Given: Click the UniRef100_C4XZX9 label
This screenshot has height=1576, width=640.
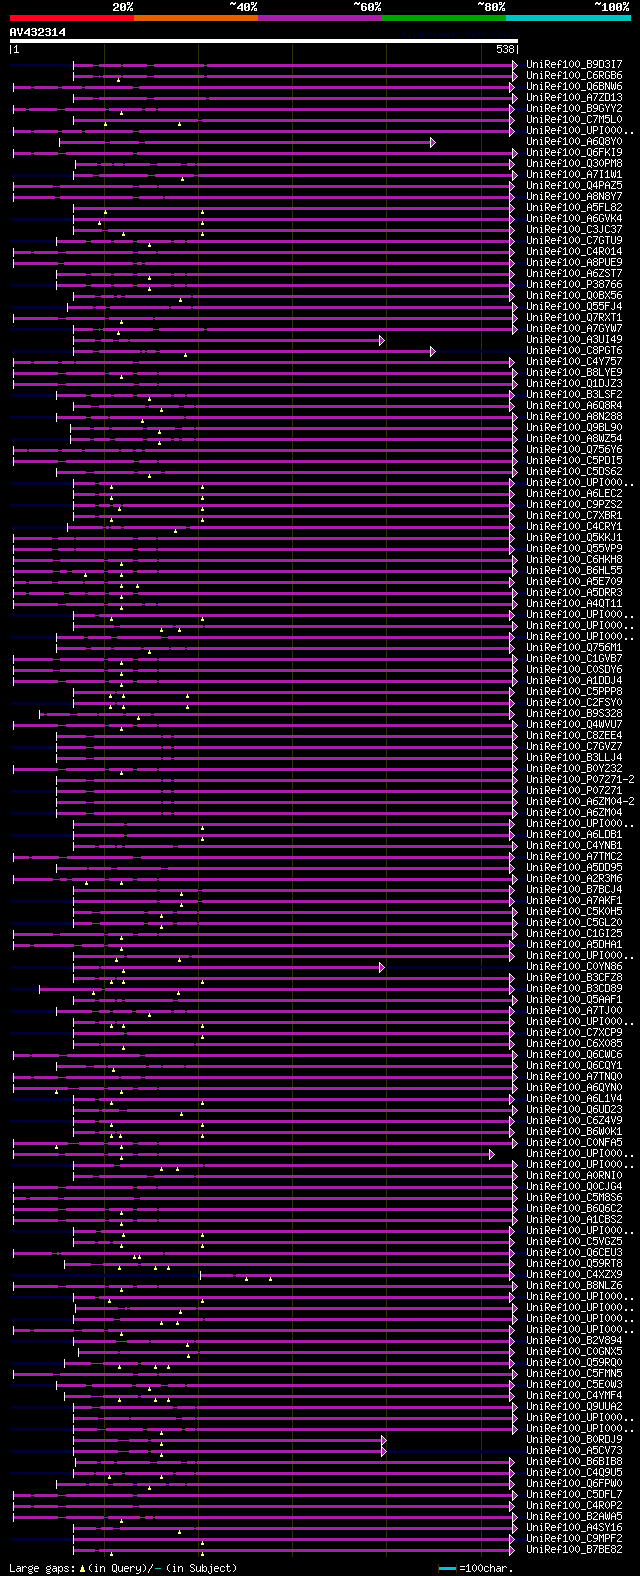Looking at the screenshot, I should [x=574, y=1274].
